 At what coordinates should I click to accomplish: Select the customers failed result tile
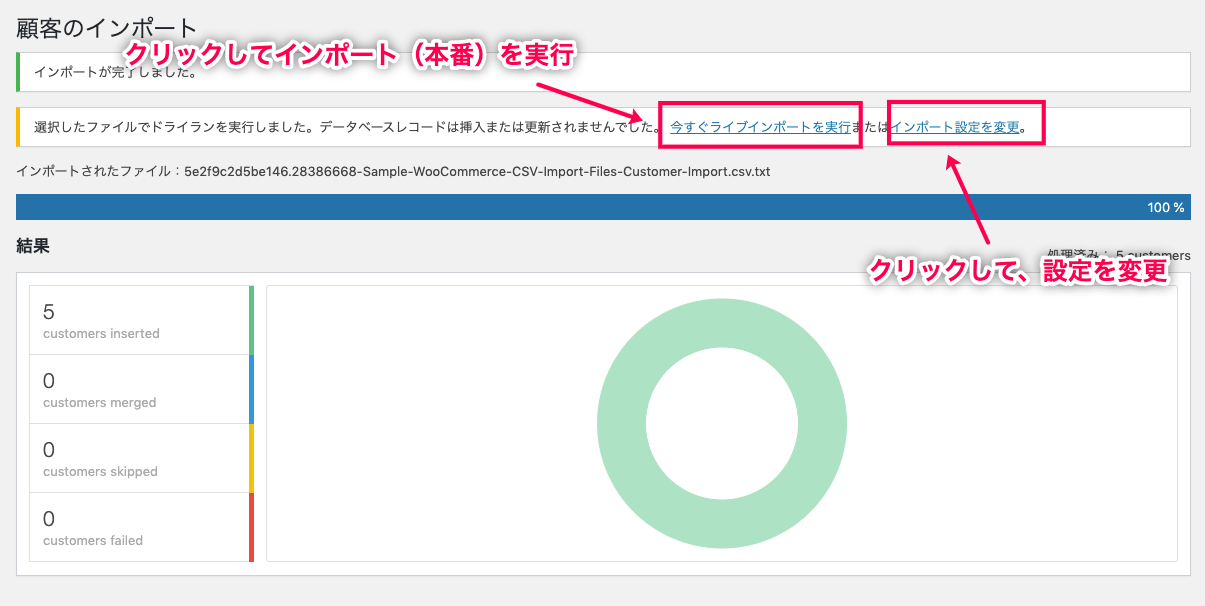(141, 527)
